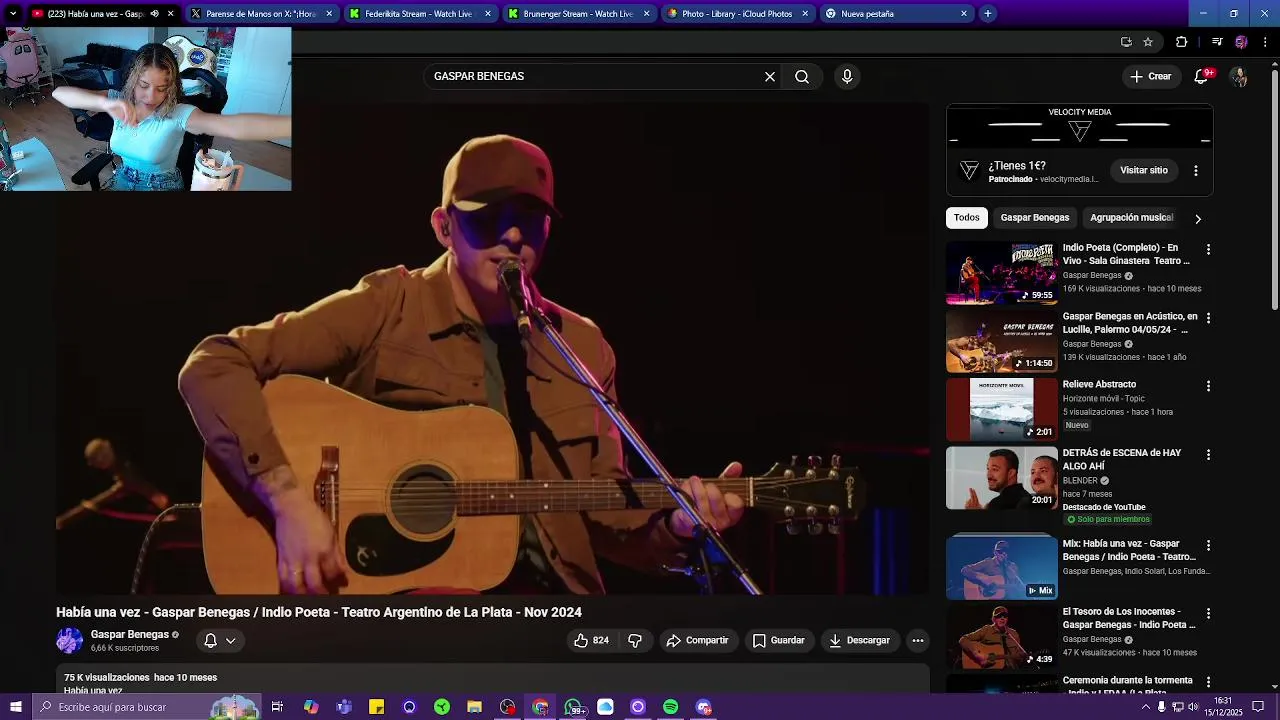The height and width of the screenshot is (720, 1280).
Task: Close the Federikita Stream tab
Action: click(x=487, y=14)
